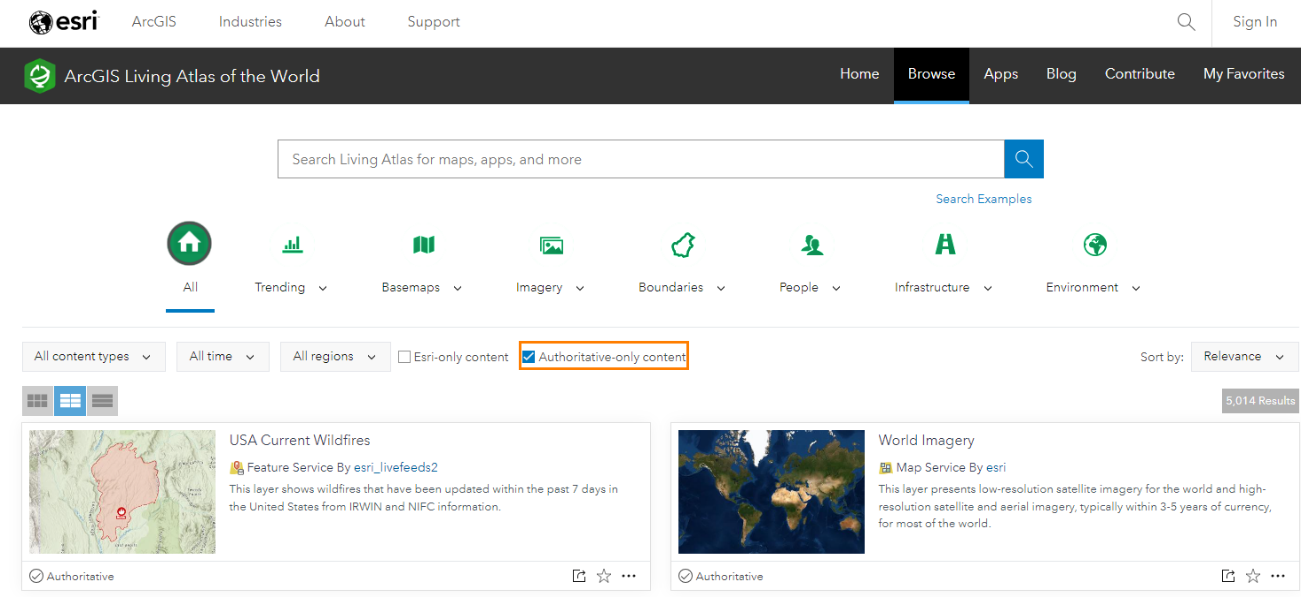Click the Sign In button
The height and width of the screenshot is (597, 1301).
(x=1255, y=22)
